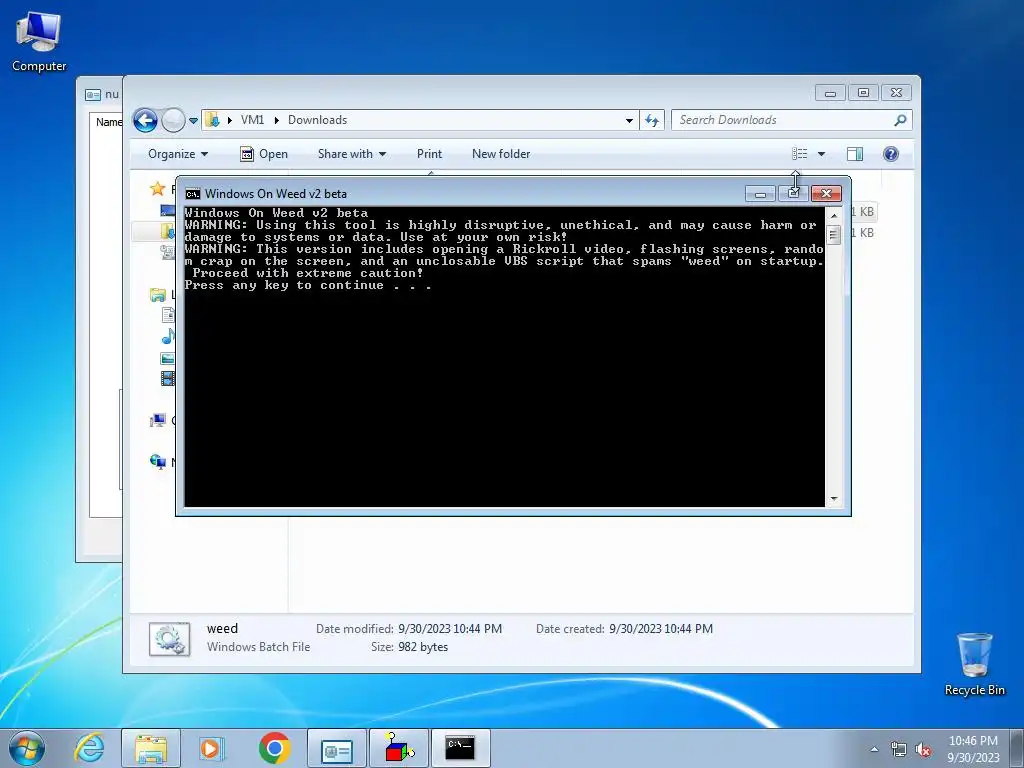The height and width of the screenshot is (768, 1024).
Task: Open the recent pages dropdown arrow
Action: [x=193, y=121]
